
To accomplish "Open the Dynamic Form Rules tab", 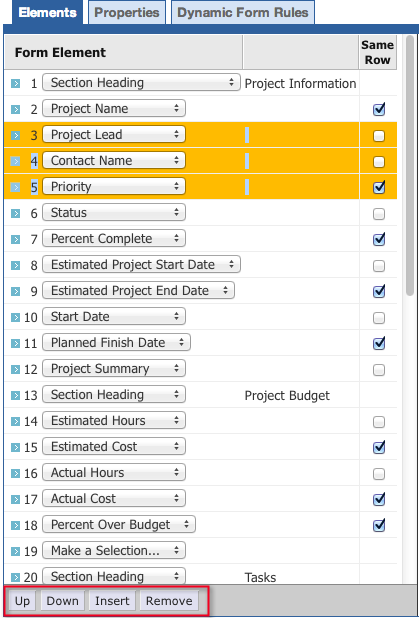I will 243,12.
